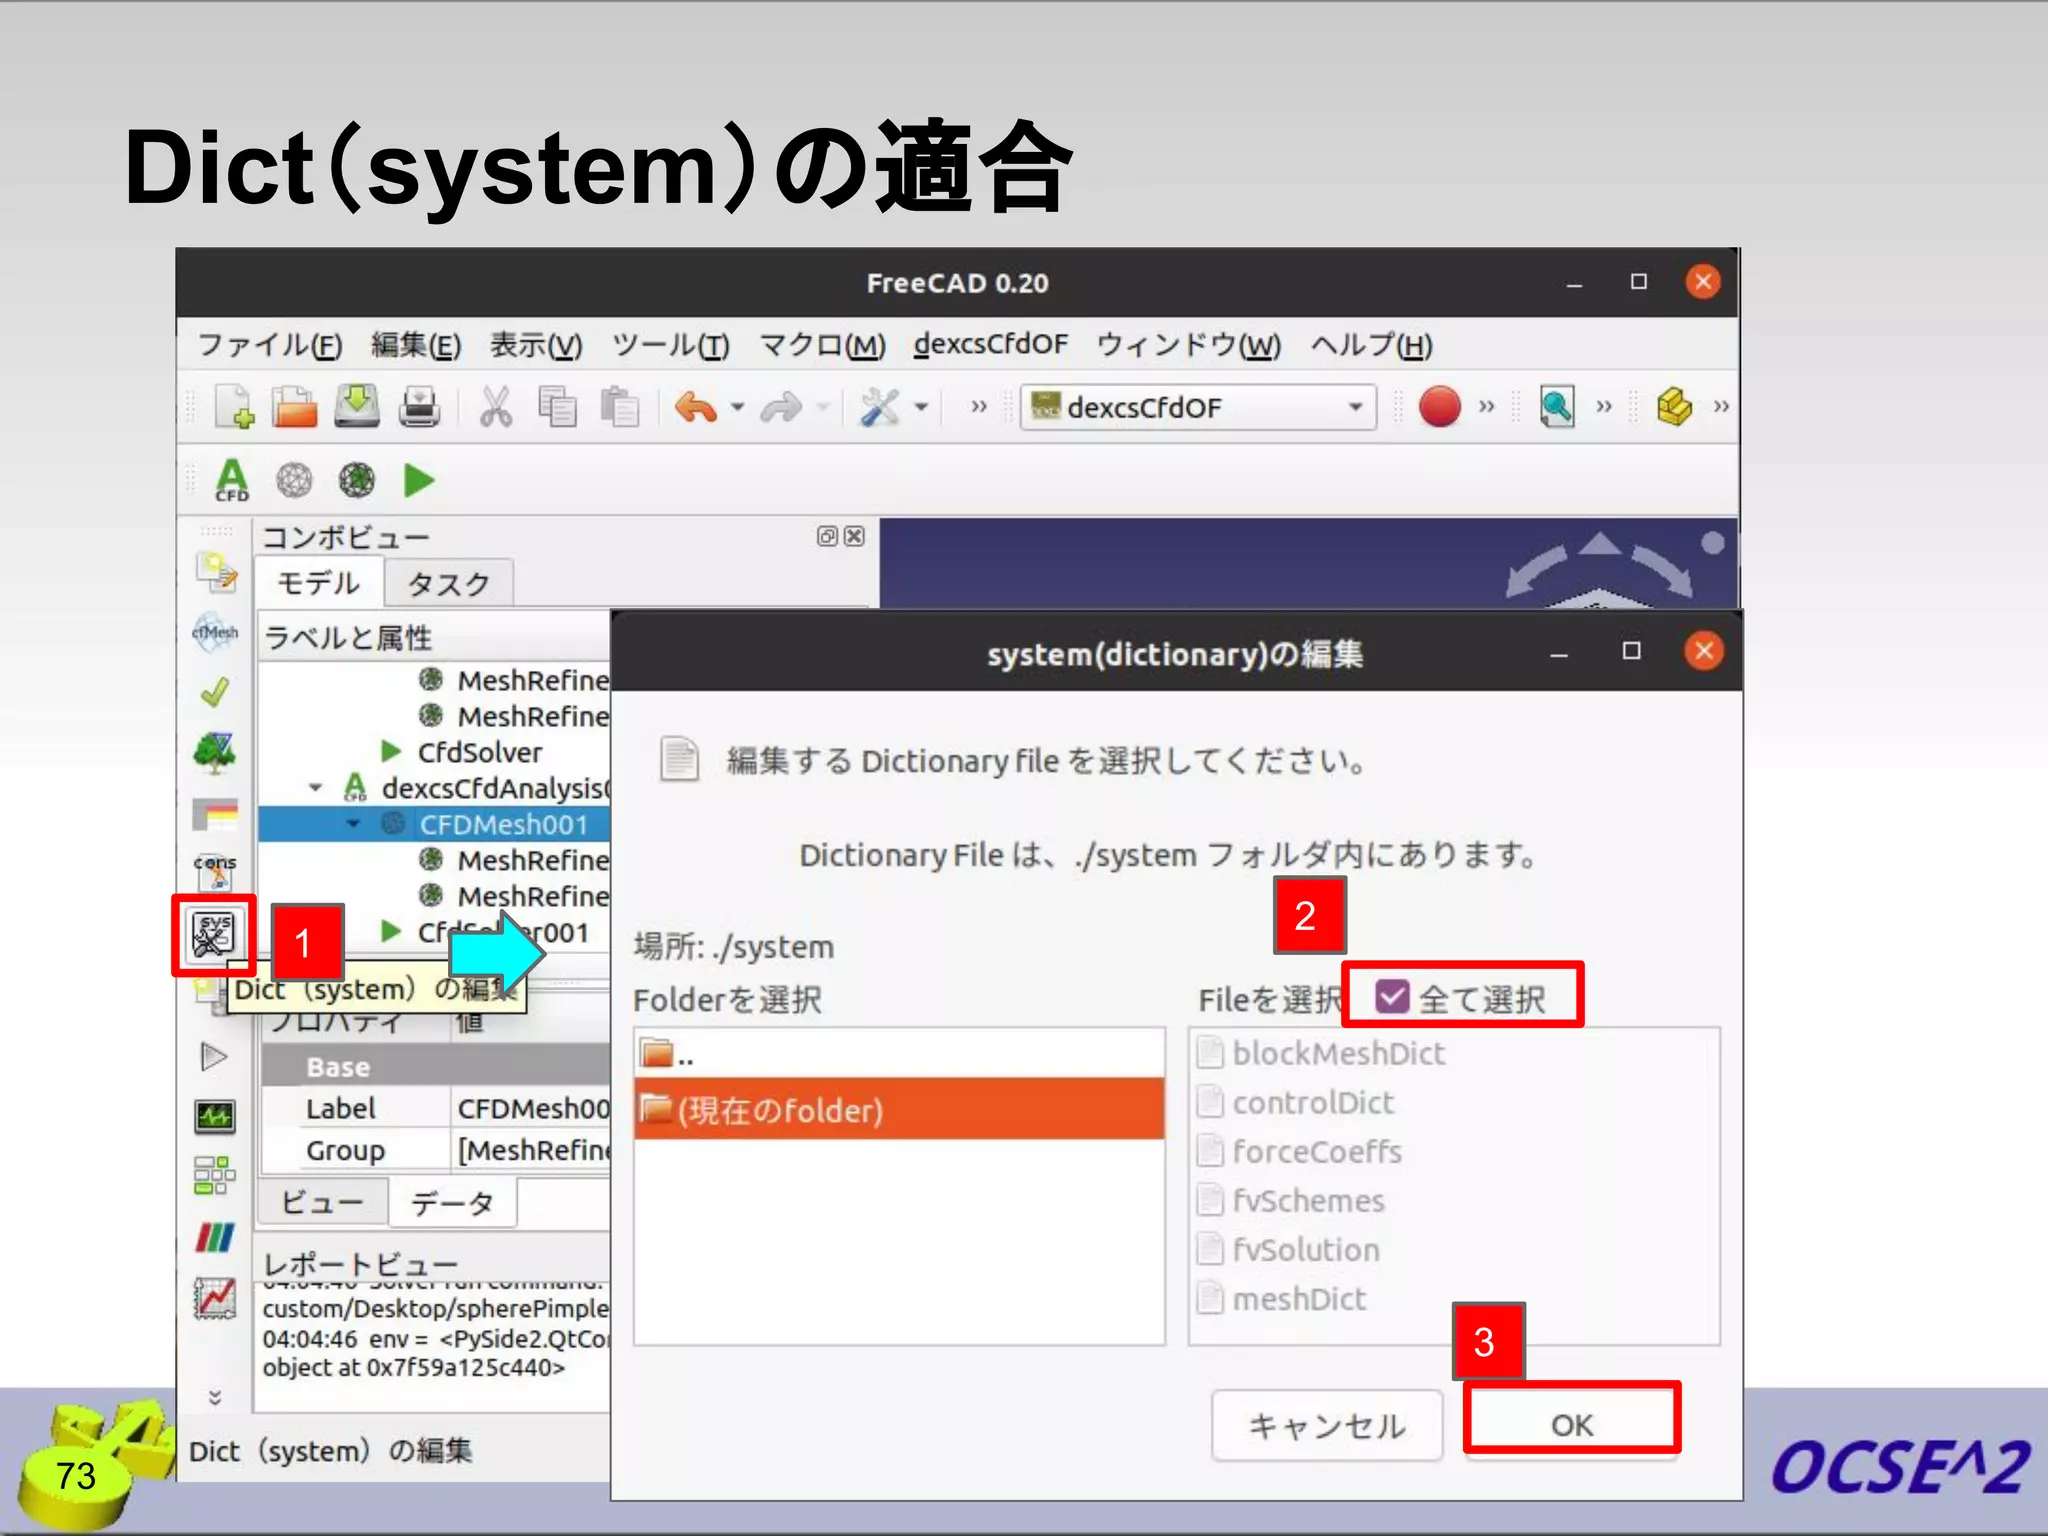Click the cfMesh sidebar icon
This screenshot has width=2048, height=1536.
[215, 632]
